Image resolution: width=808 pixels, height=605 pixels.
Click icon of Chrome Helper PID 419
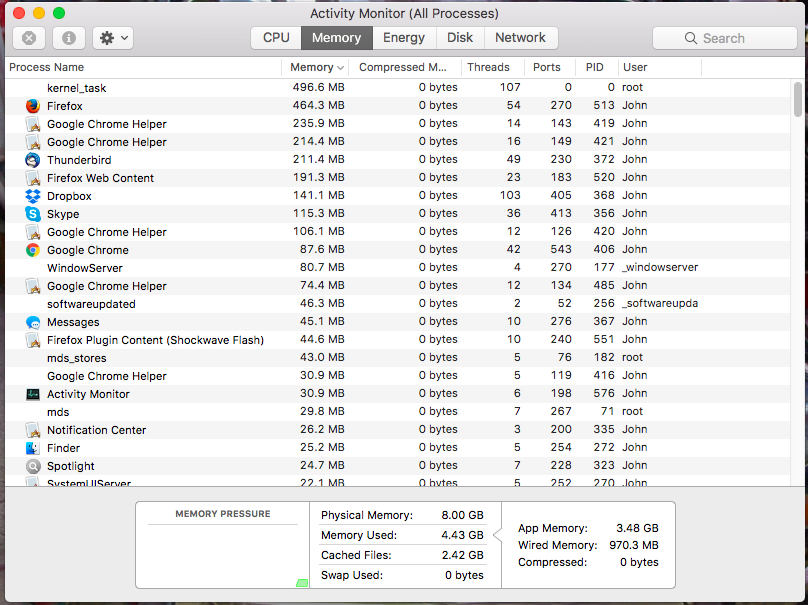[33, 124]
